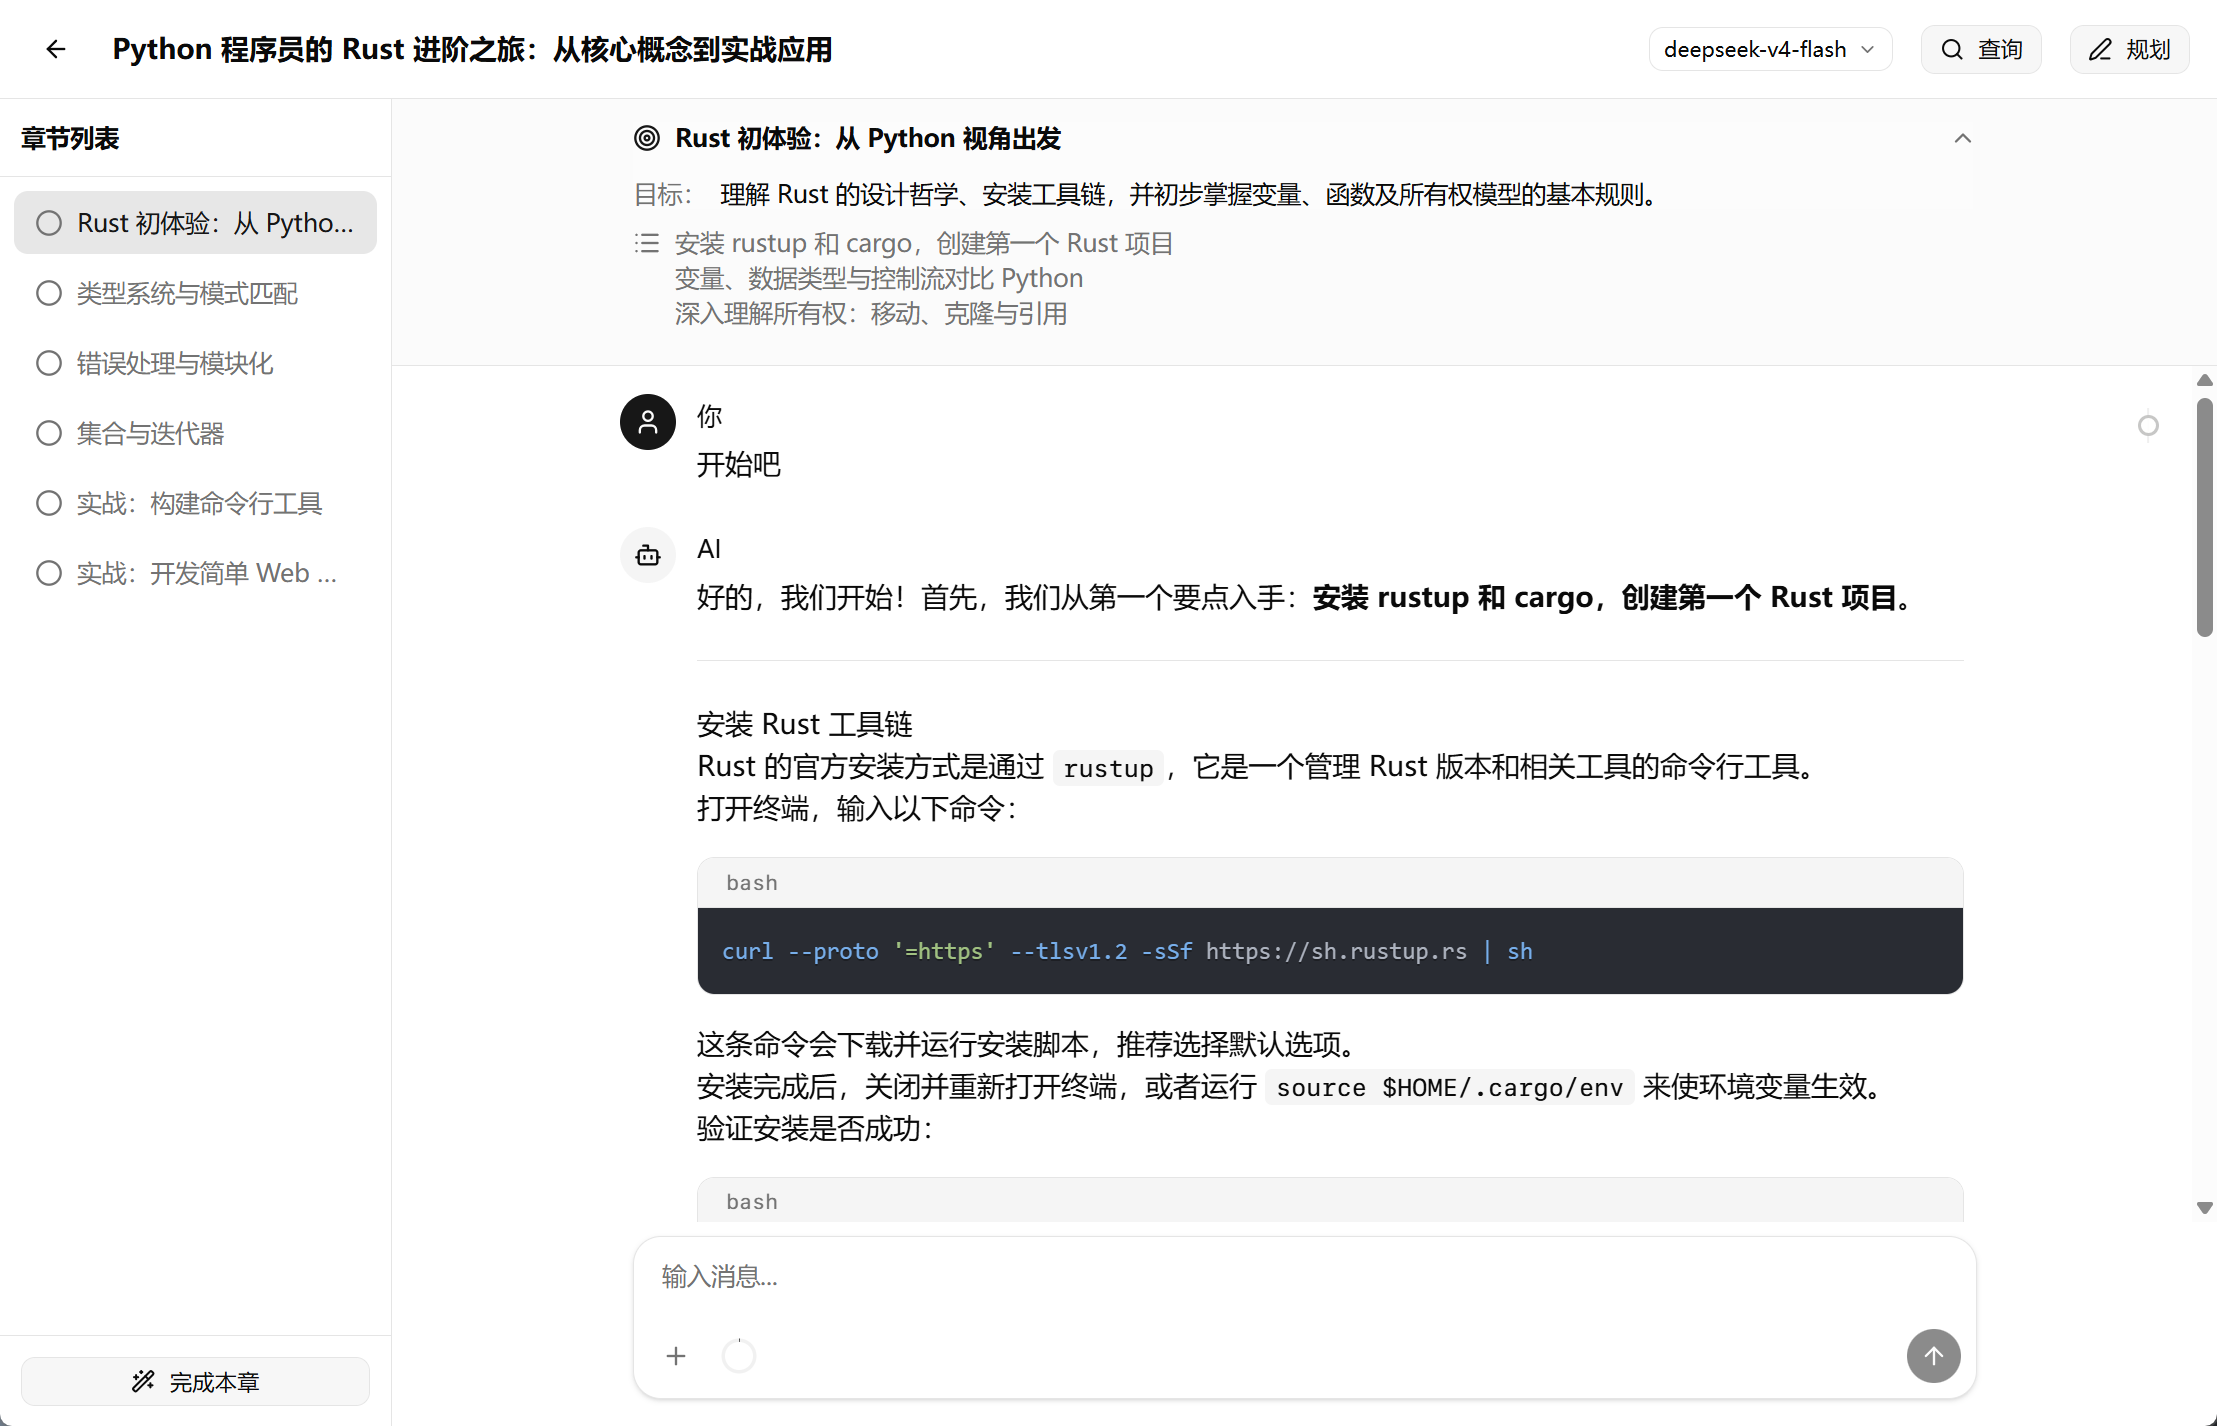Screen dimensions: 2217x1426
Task: Click the AI robot avatar icon
Action: click(648, 555)
